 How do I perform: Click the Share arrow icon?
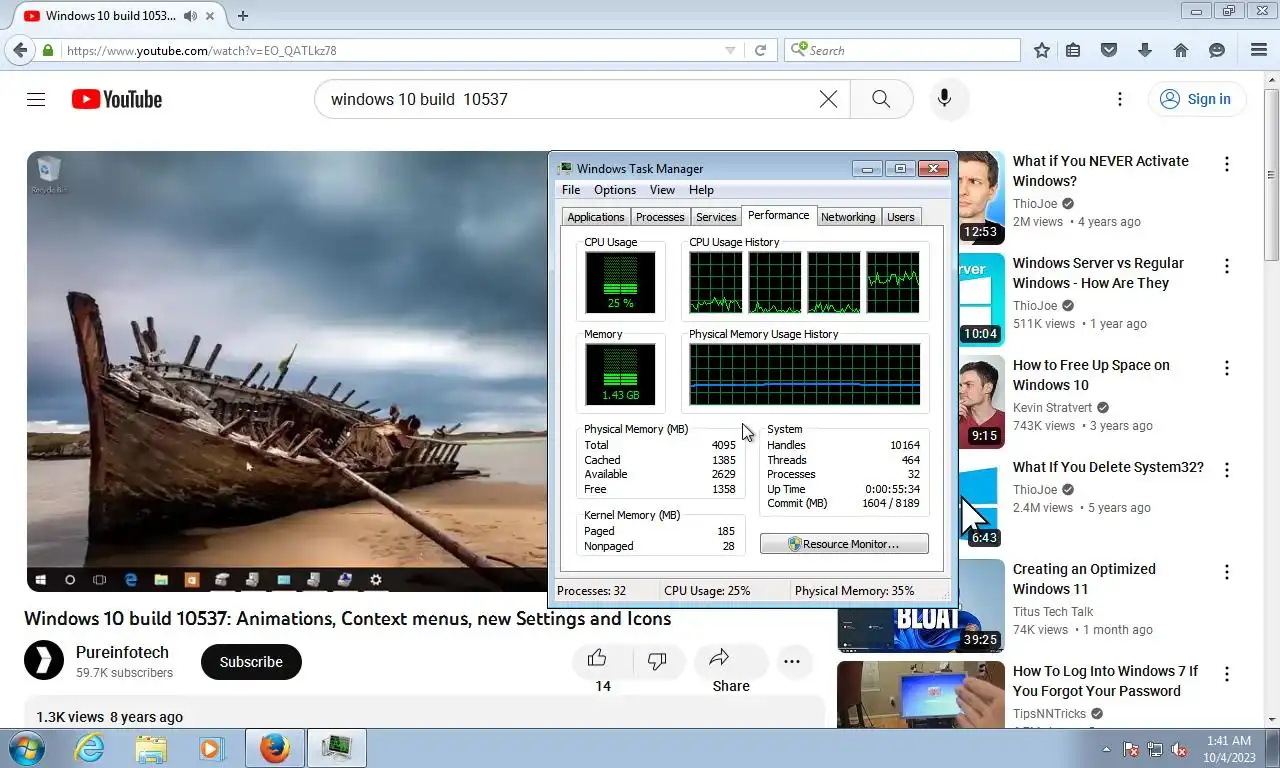[x=719, y=658]
